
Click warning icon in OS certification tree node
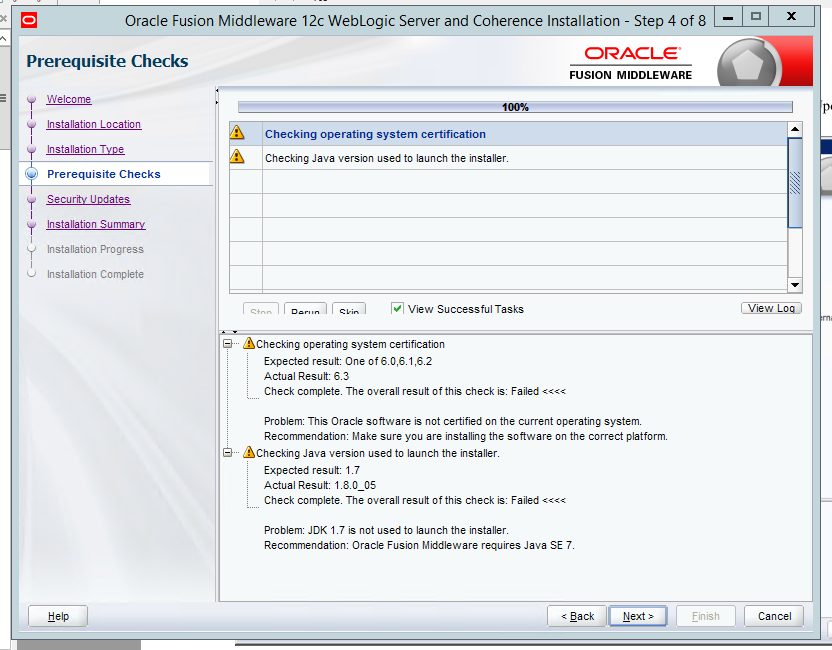249,343
